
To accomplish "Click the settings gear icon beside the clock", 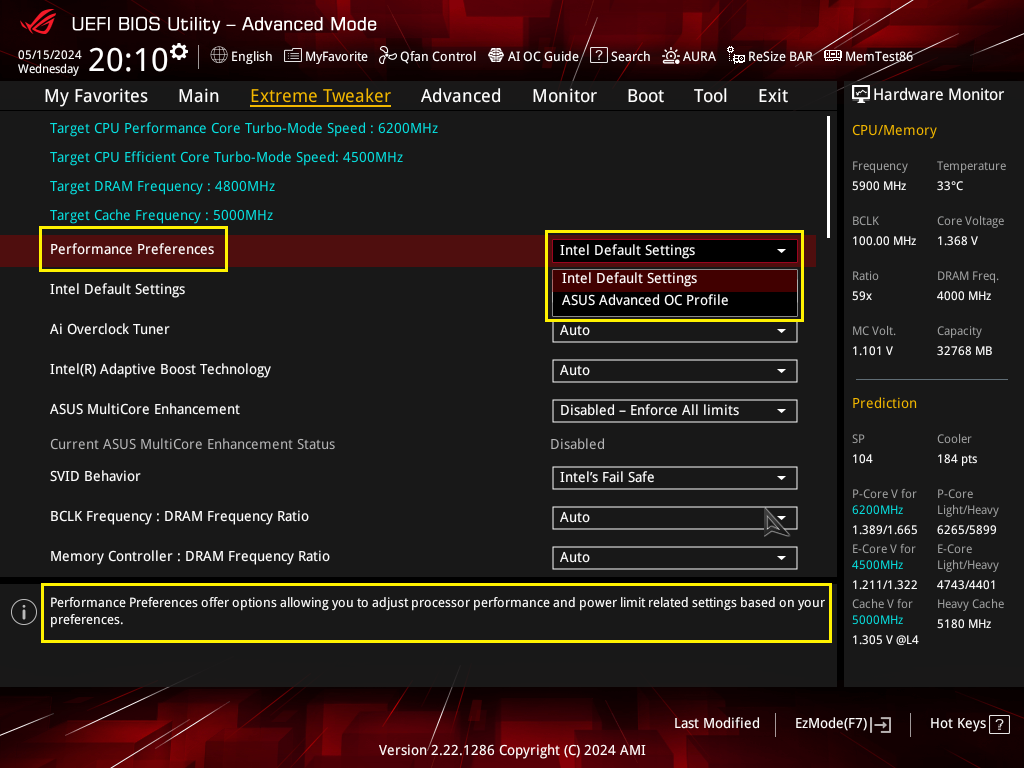I will click(179, 52).
